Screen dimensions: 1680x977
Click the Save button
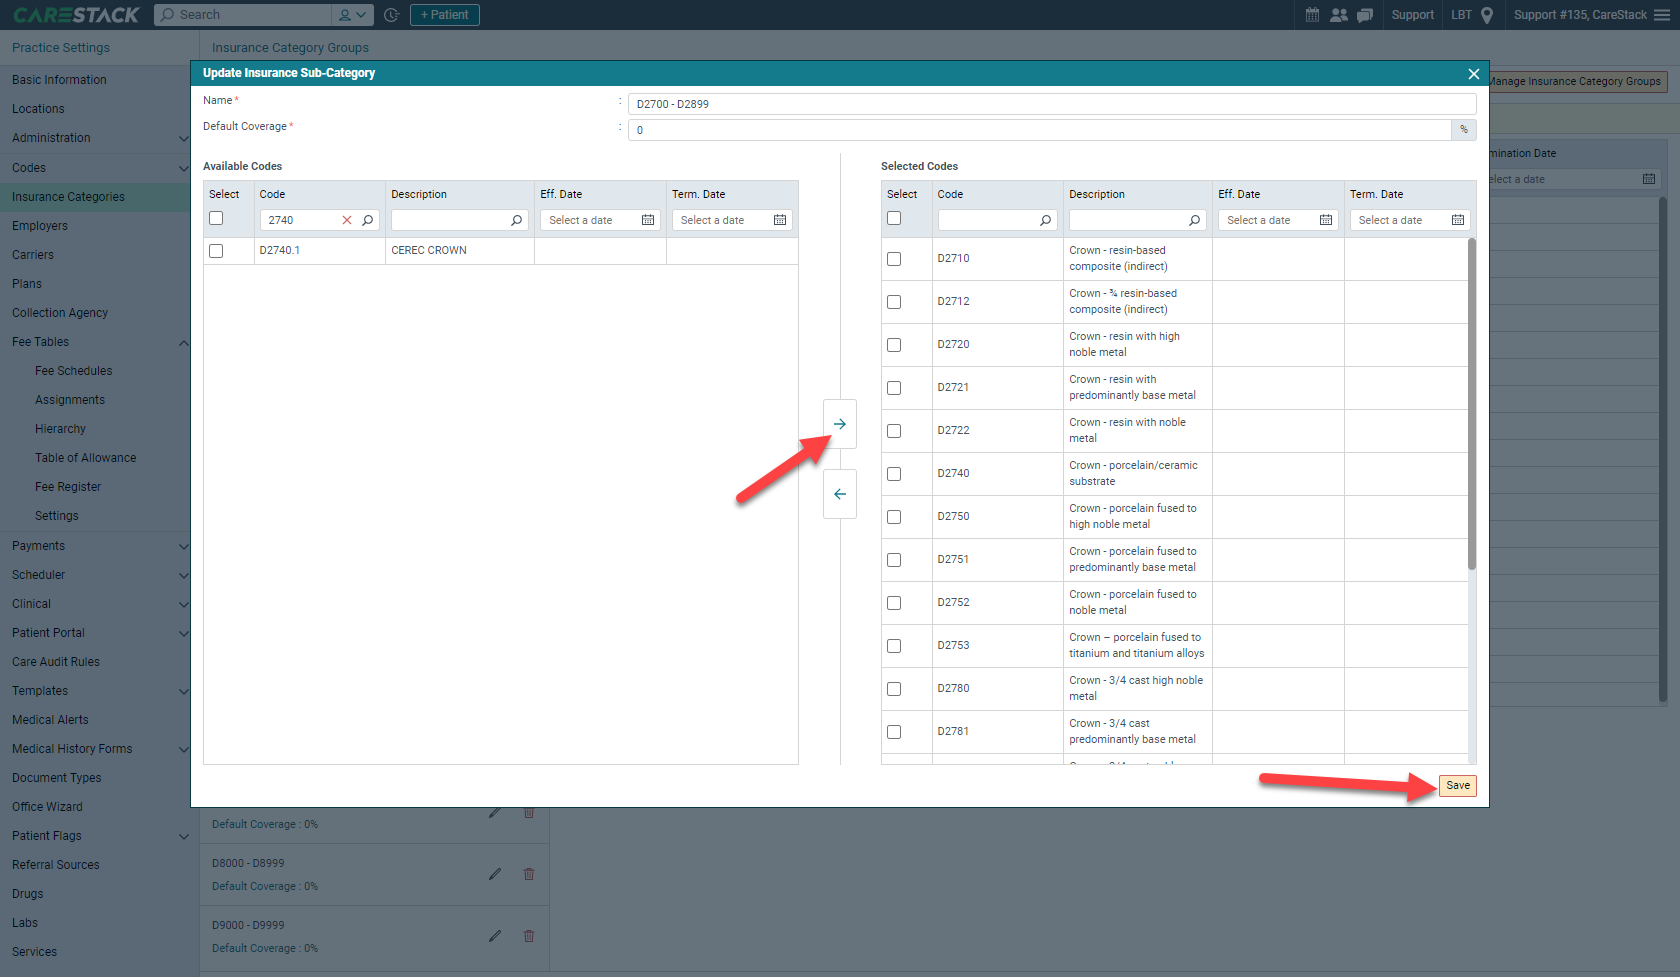(x=1457, y=786)
